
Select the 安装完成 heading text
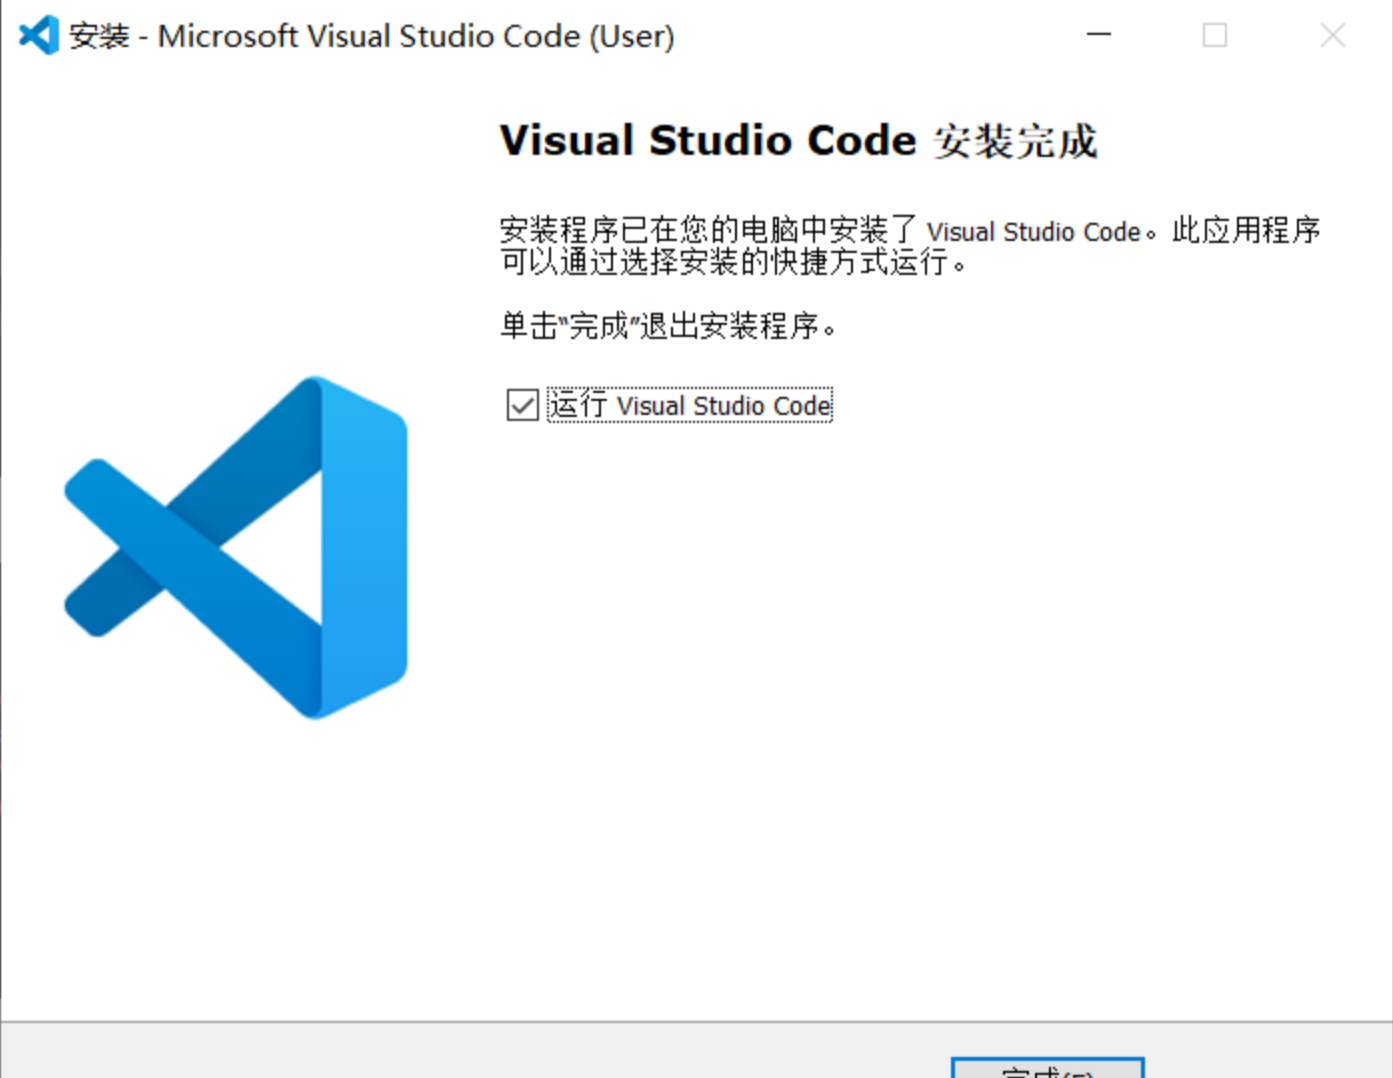(1016, 141)
